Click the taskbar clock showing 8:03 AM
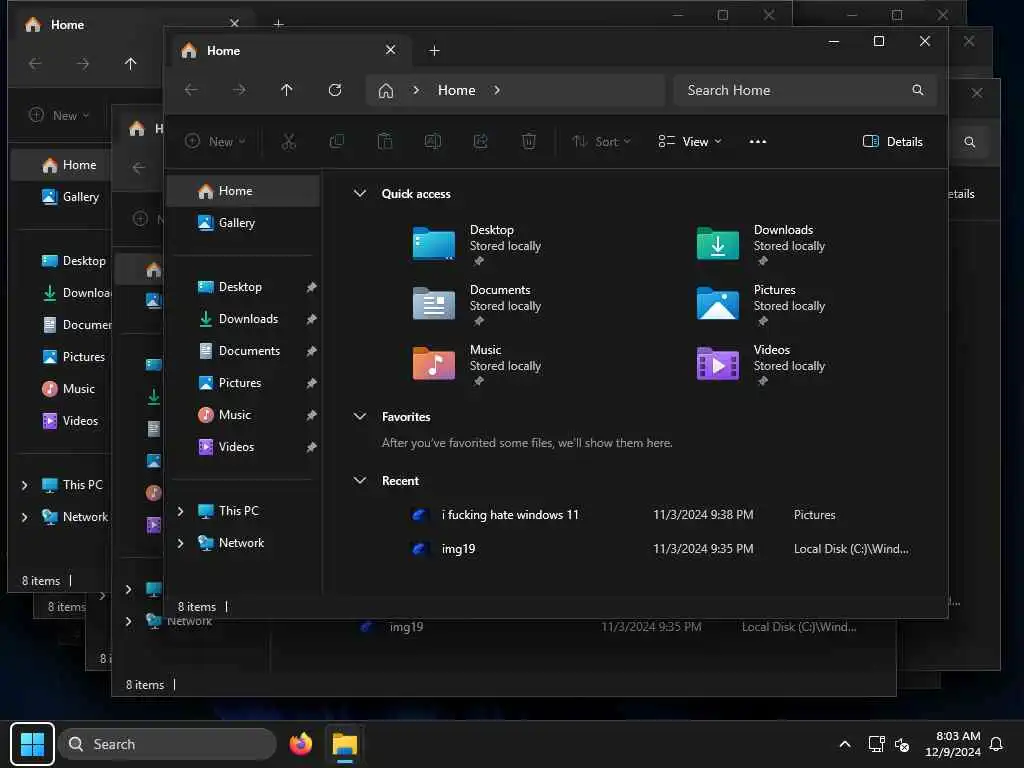Image resolution: width=1024 pixels, height=768 pixels. click(x=952, y=744)
